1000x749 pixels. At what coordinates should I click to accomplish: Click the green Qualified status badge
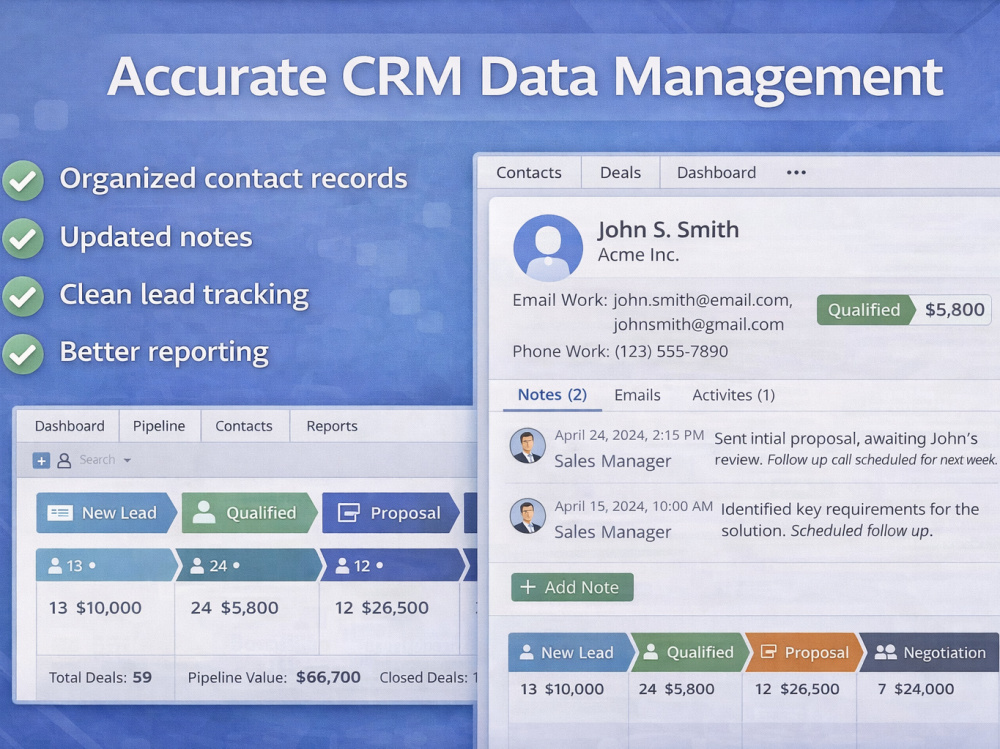(865, 309)
